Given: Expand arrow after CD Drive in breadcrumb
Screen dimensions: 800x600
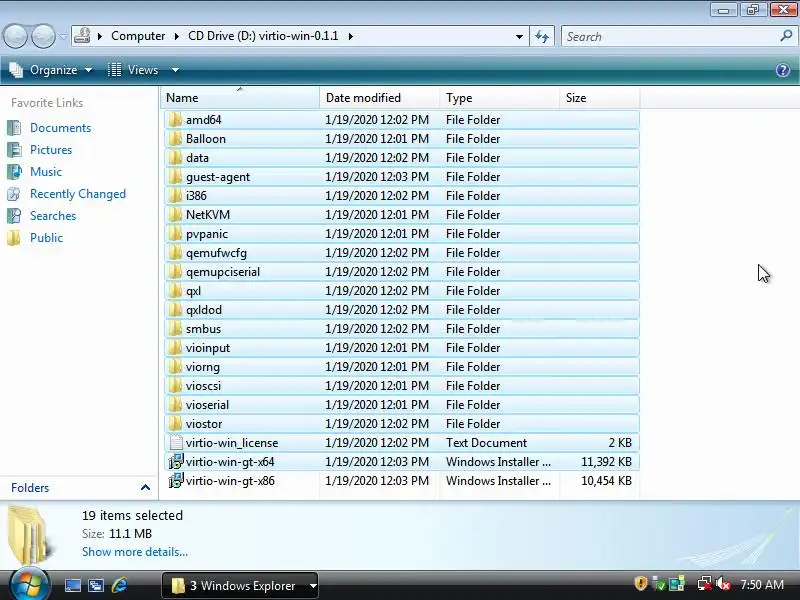Looking at the screenshot, I should (x=351, y=36).
